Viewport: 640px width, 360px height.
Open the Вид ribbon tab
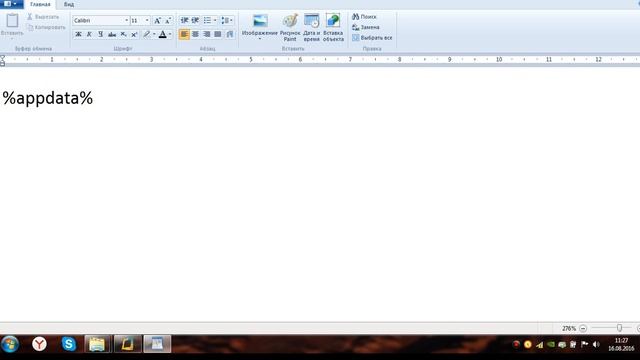click(69, 4)
